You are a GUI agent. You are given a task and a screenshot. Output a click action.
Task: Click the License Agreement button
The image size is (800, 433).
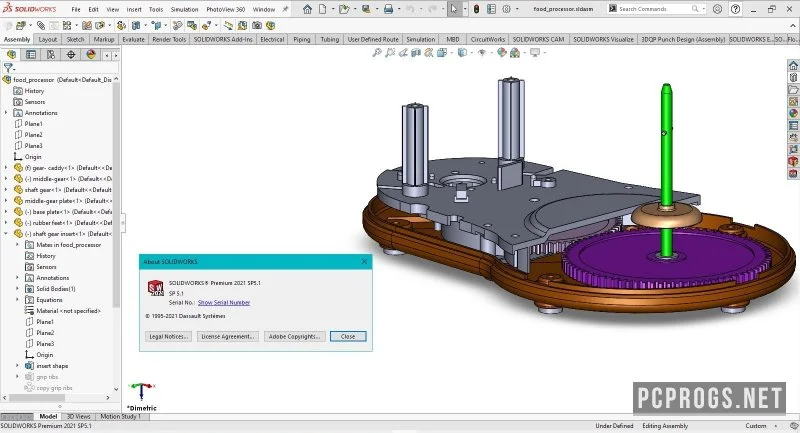(228, 337)
